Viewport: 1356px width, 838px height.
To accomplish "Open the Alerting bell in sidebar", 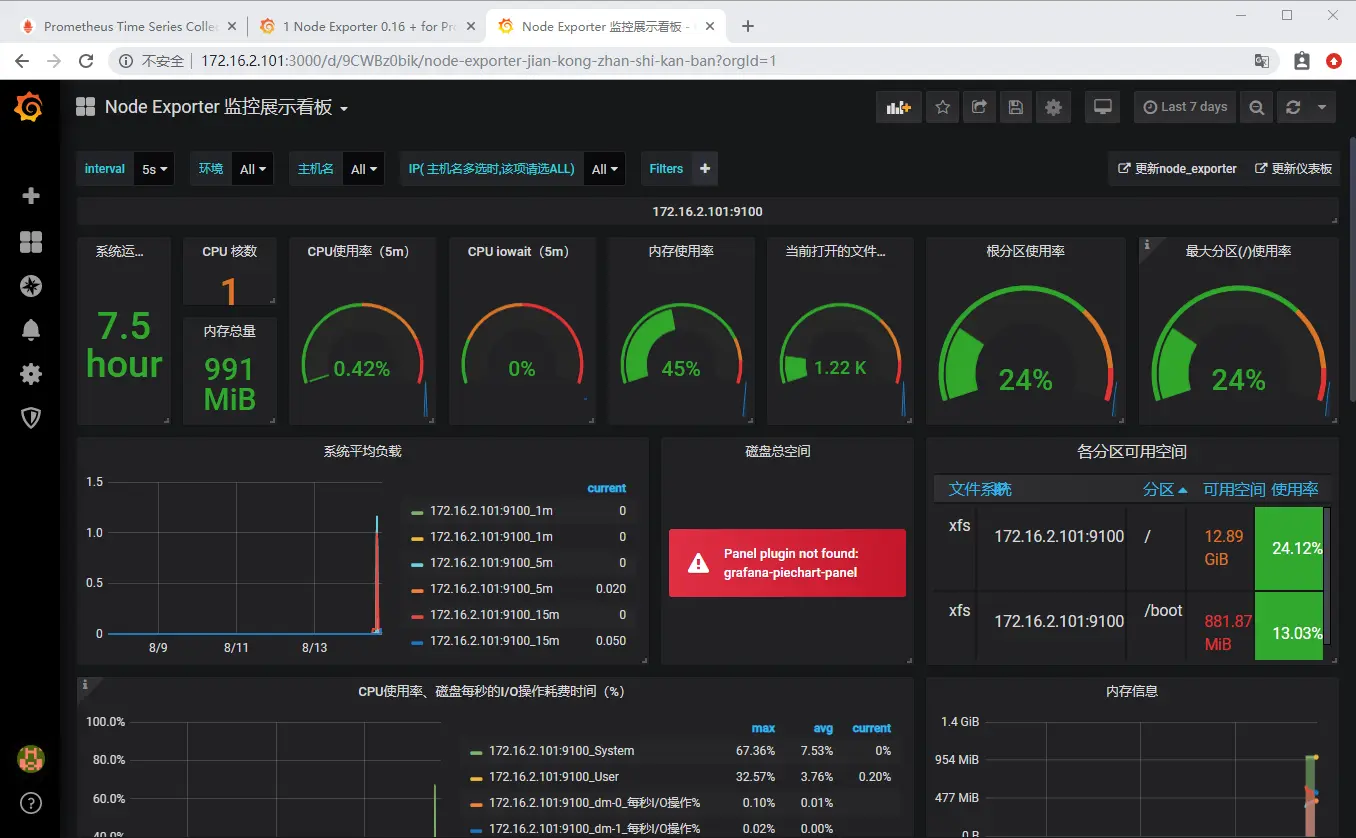I will [31, 329].
